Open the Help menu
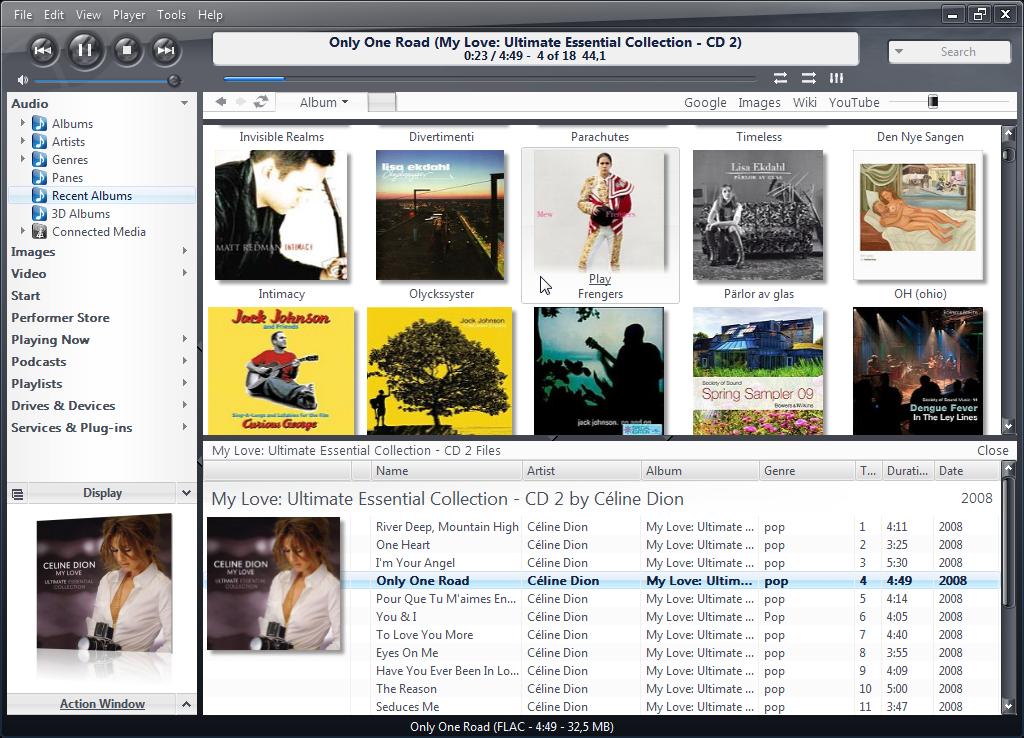Screen dimensions: 1024x738 210,14
